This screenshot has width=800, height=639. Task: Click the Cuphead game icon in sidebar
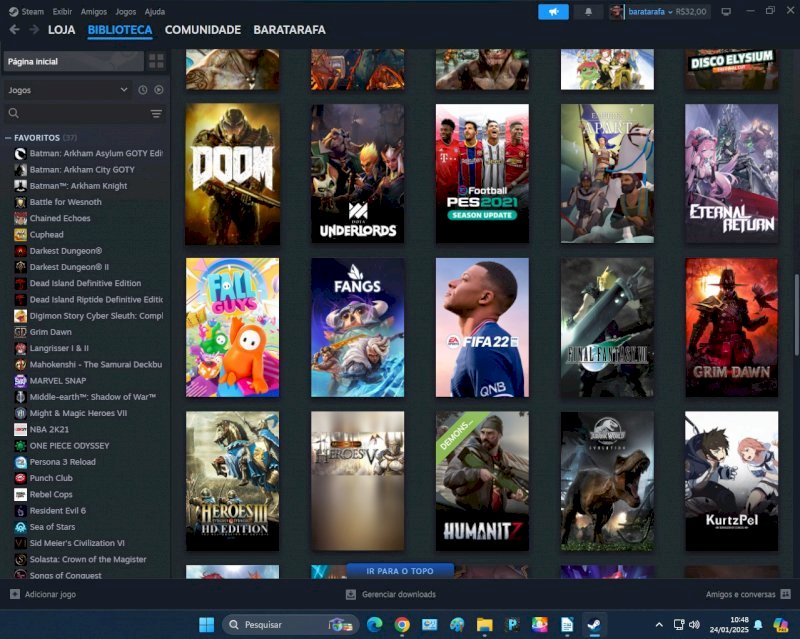pos(20,235)
